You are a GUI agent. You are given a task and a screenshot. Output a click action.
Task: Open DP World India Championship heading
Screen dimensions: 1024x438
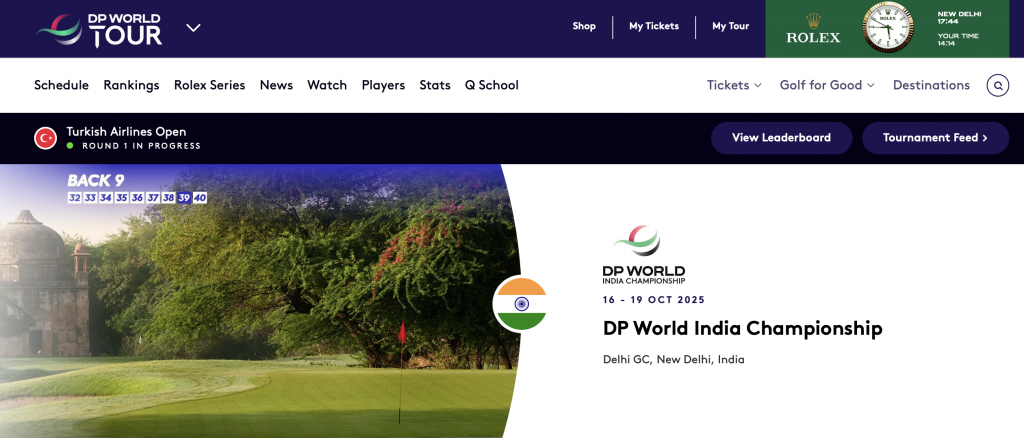(x=743, y=328)
